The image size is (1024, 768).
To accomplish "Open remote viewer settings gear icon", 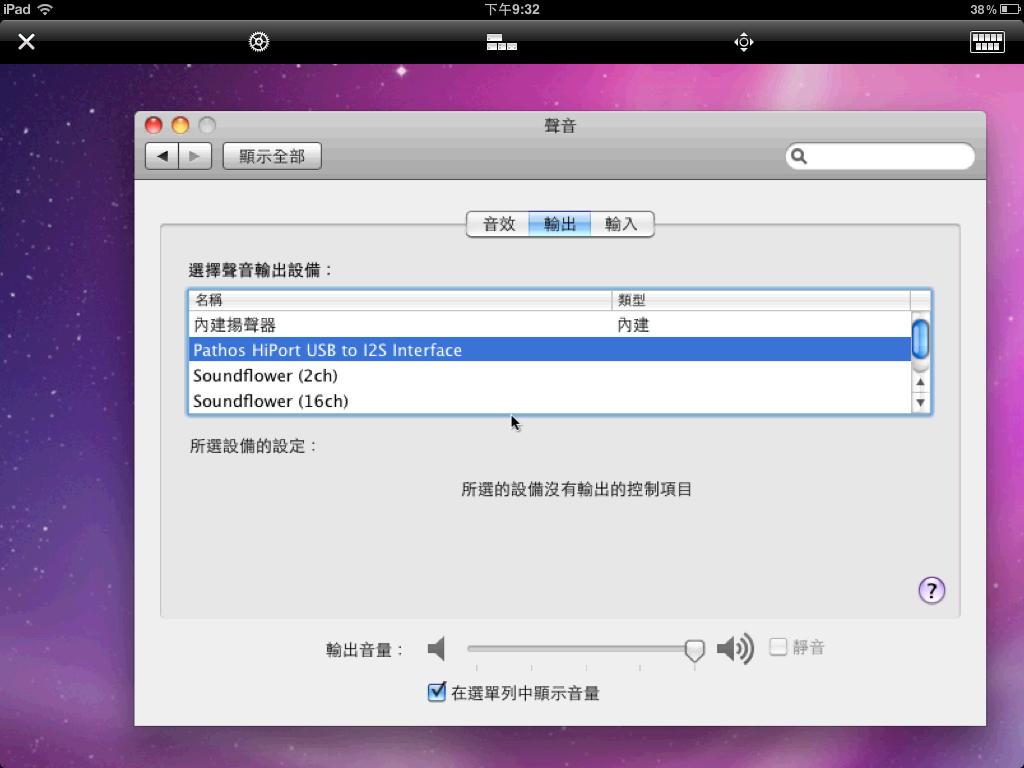I will [259, 42].
